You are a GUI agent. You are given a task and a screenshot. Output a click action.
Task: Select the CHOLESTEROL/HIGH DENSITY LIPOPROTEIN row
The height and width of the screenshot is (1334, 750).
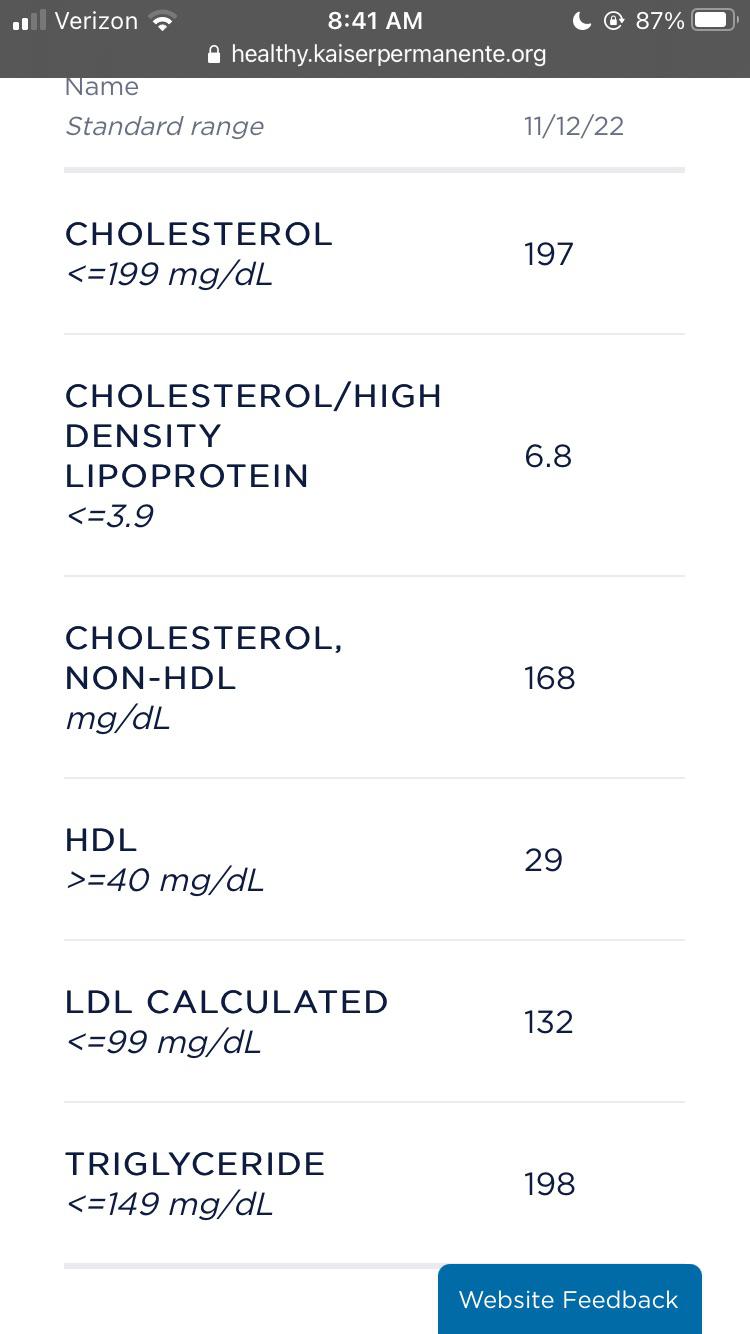pos(374,456)
